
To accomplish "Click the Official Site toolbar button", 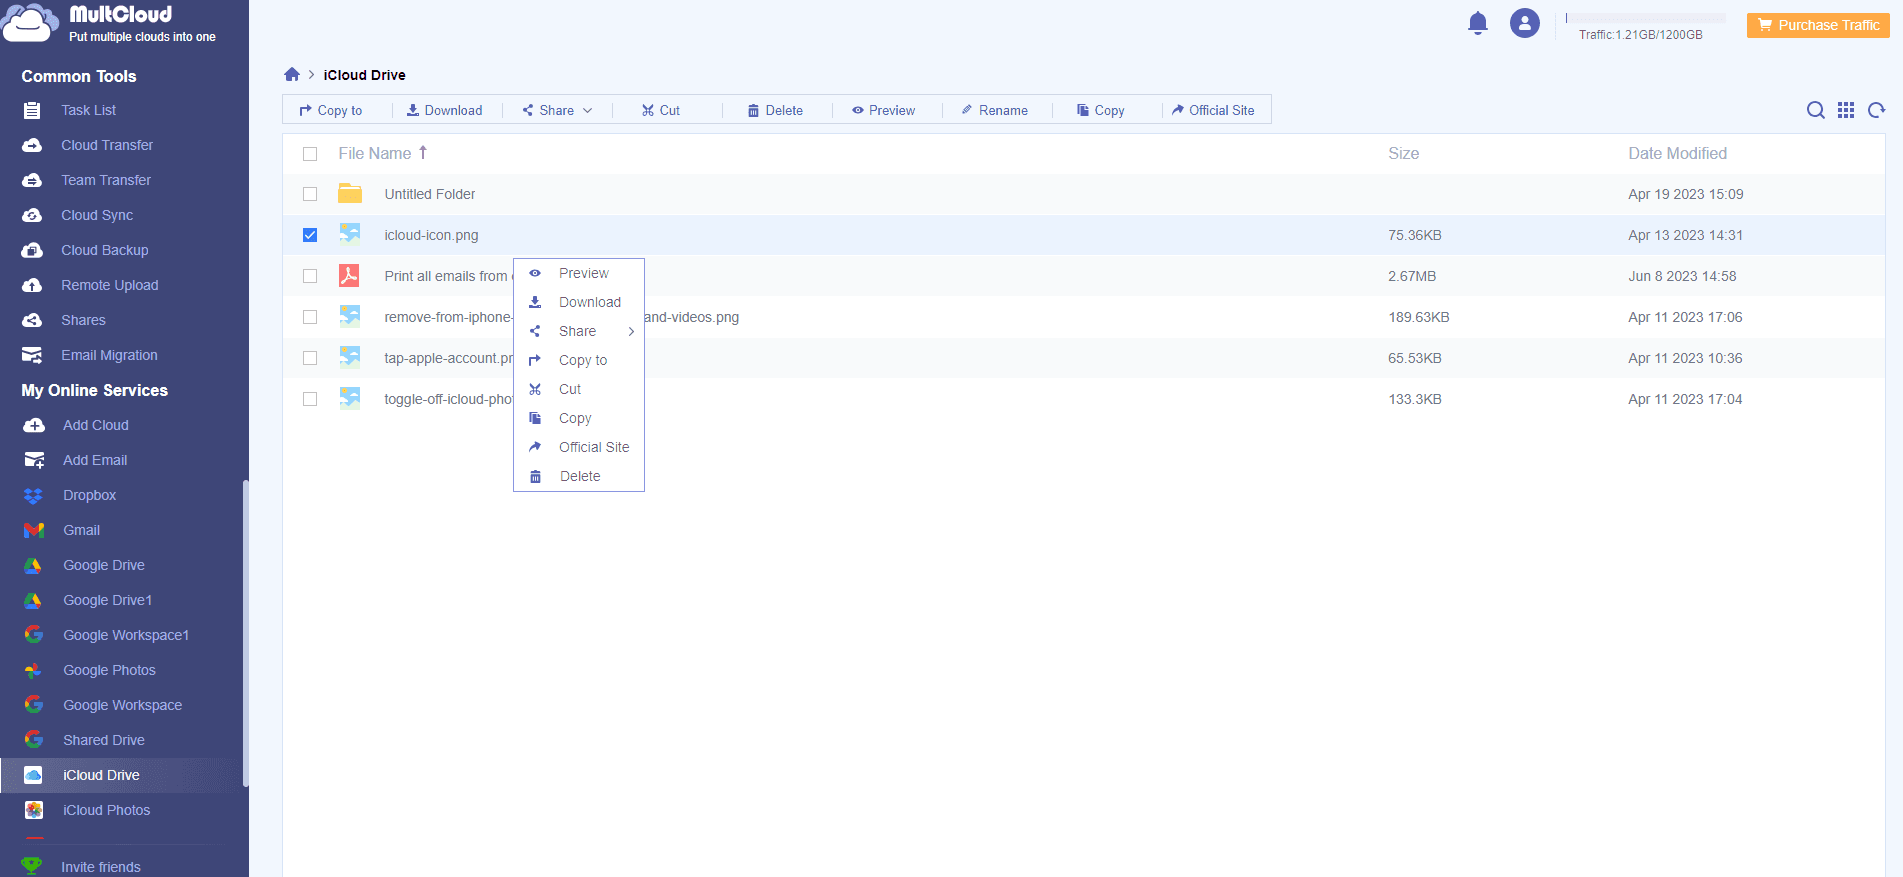I will point(1213,110).
